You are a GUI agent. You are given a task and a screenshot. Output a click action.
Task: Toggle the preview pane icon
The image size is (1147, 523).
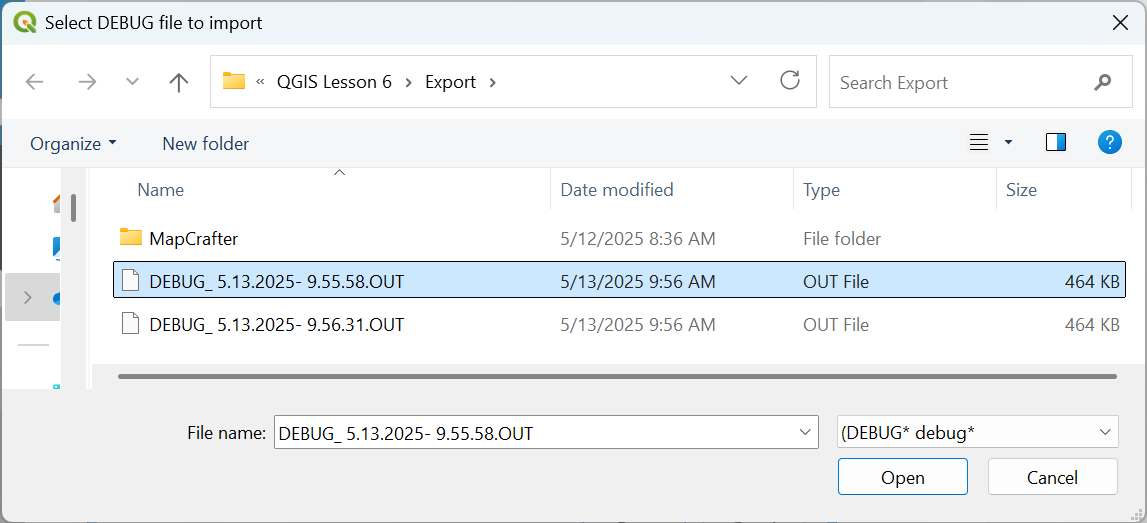(x=1055, y=143)
